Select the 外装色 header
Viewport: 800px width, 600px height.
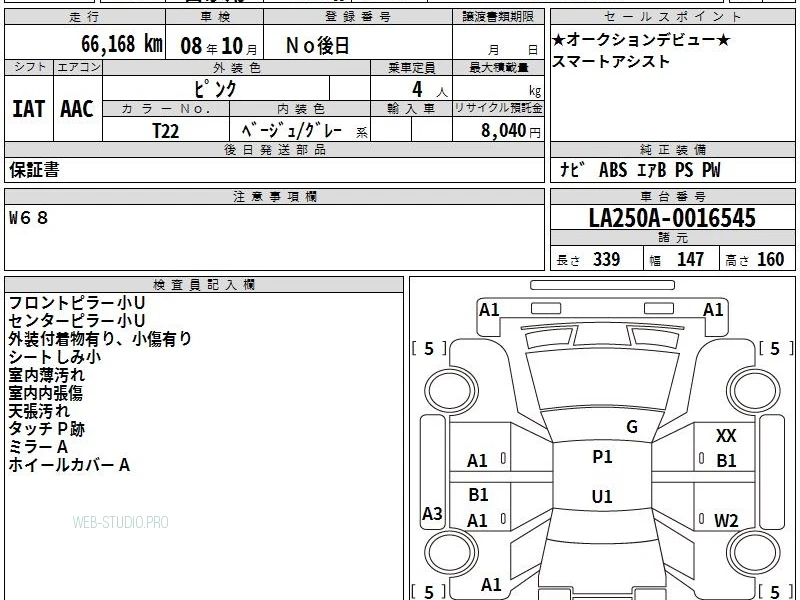(237, 67)
